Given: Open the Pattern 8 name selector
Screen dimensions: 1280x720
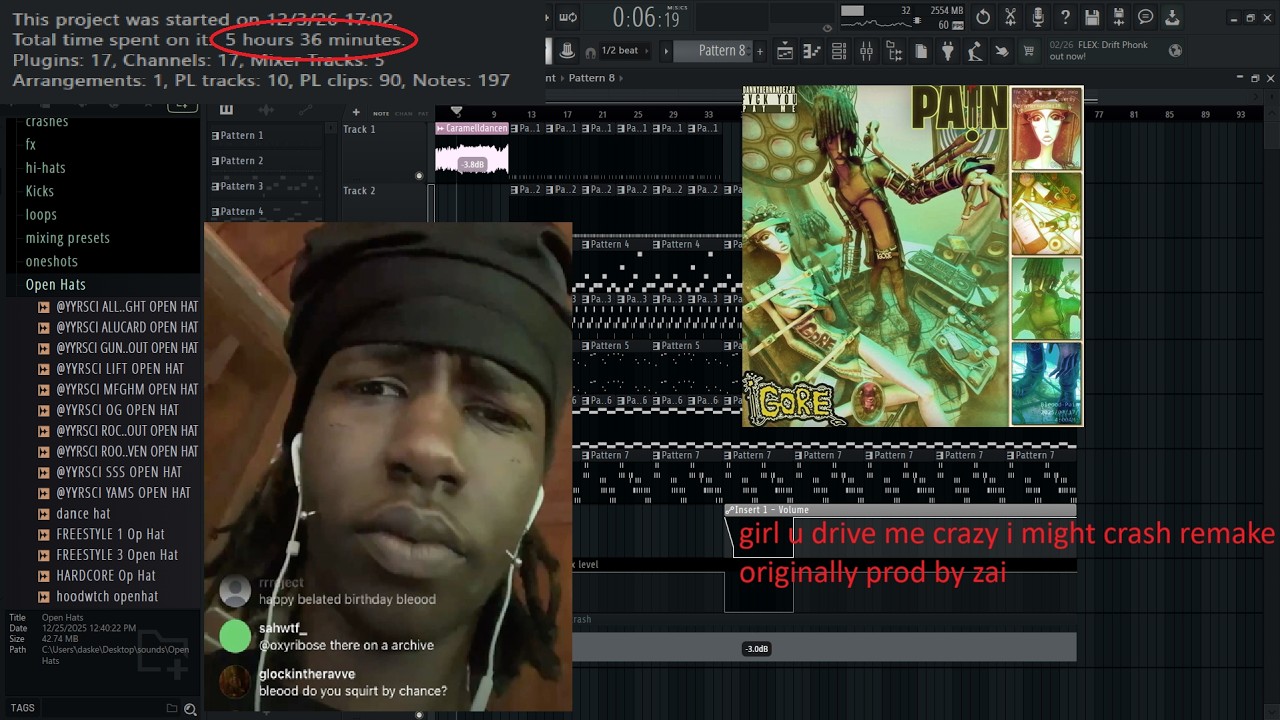Looking at the screenshot, I should [x=714, y=51].
